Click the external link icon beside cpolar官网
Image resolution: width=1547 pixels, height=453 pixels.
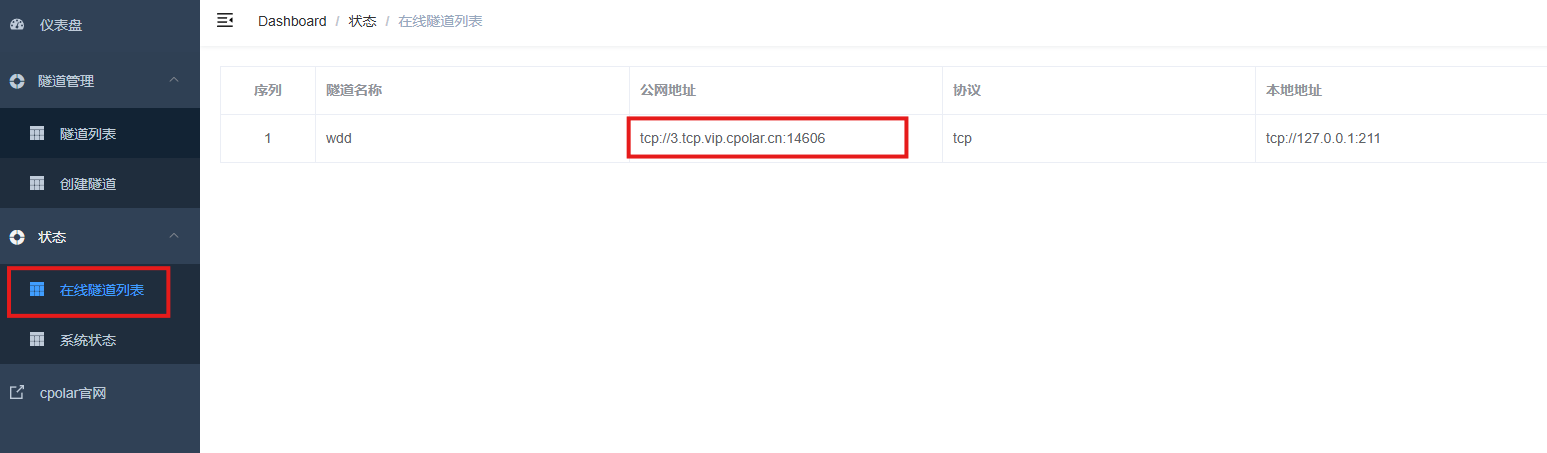pos(17,393)
